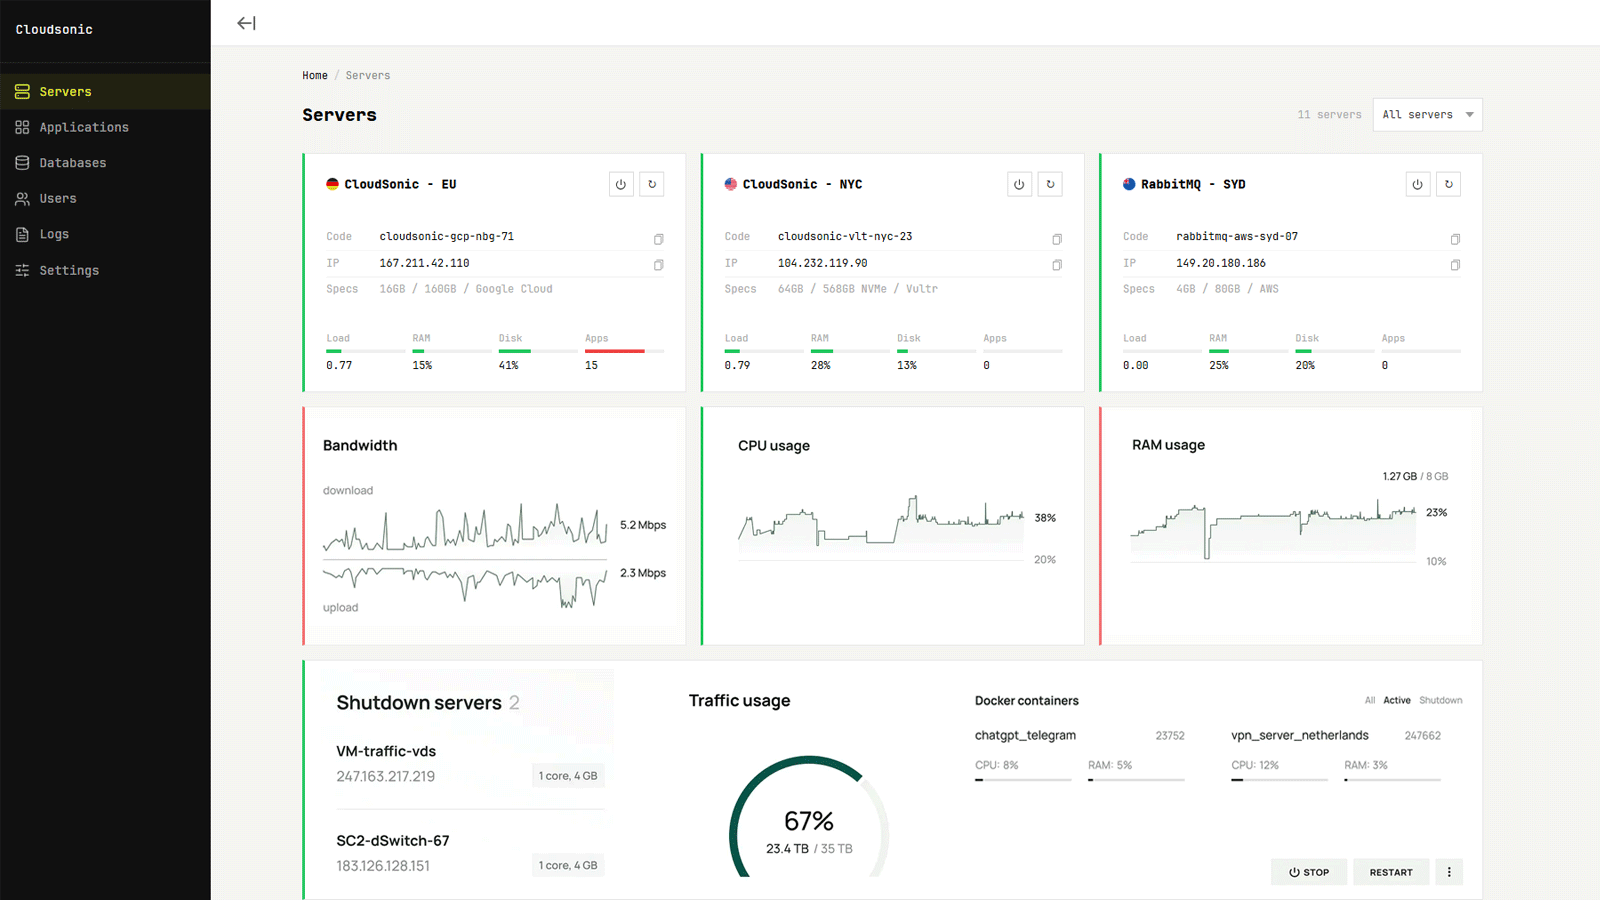Power off CloudSonic - NYC server

1019,184
